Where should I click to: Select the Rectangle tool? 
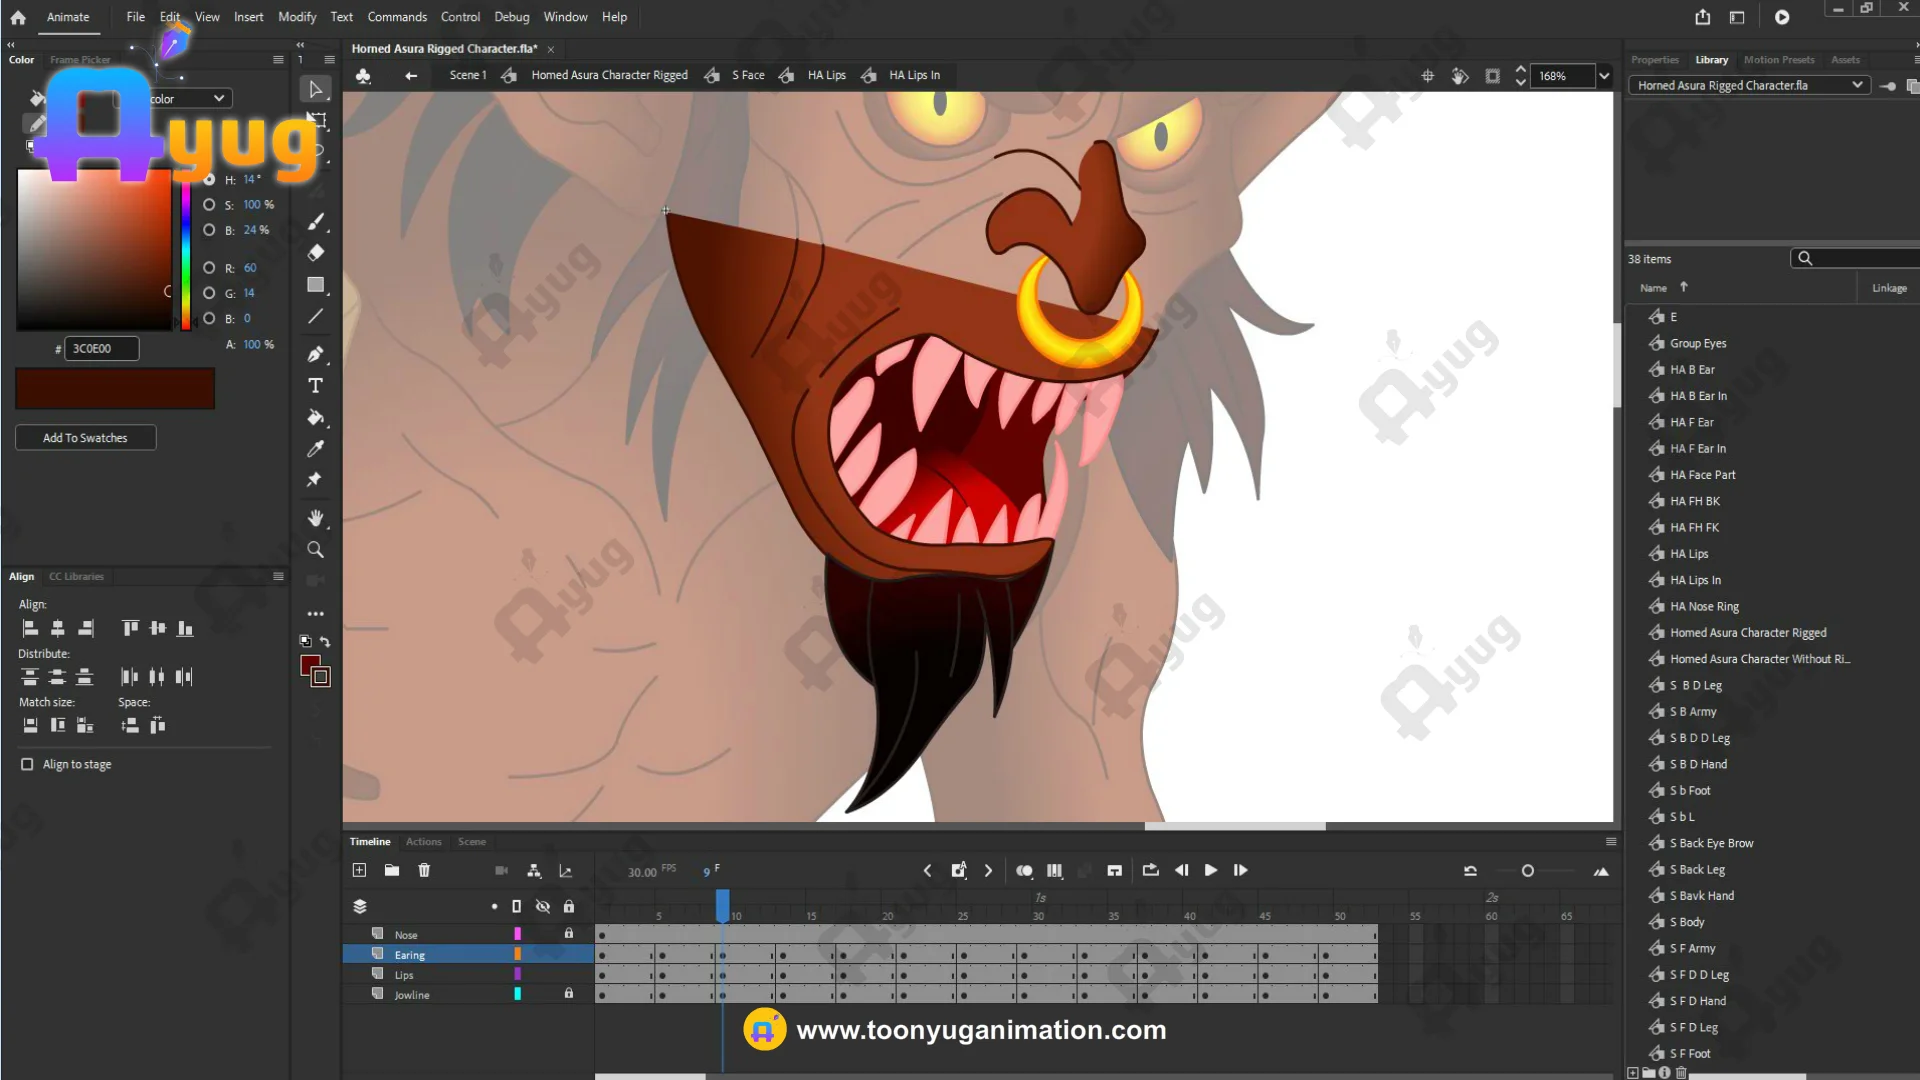(315, 285)
